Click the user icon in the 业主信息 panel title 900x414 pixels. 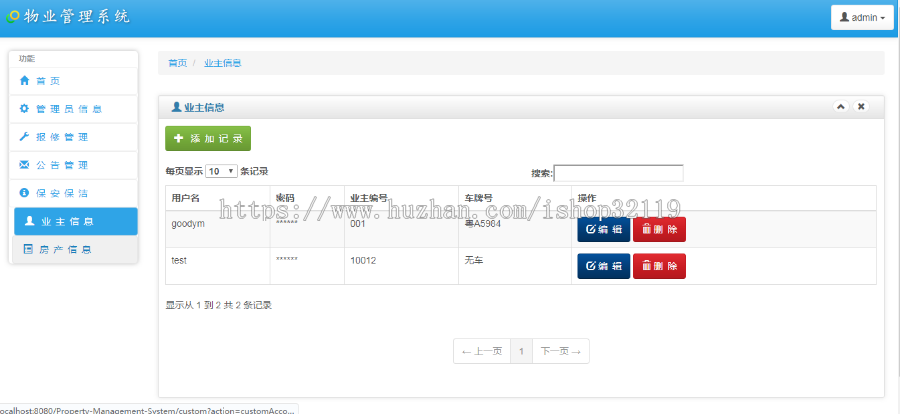tap(177, 107)
